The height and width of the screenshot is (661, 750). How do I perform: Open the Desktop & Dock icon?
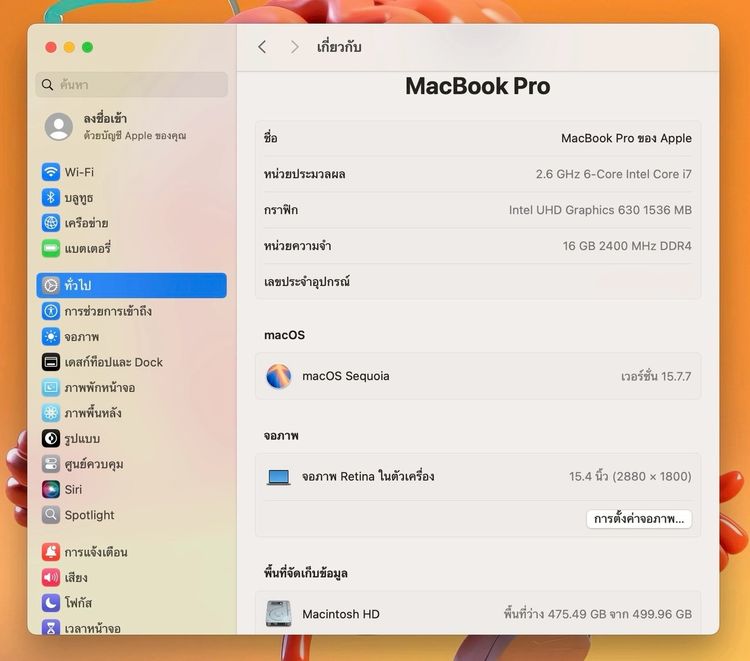click(x=51, y=362)
